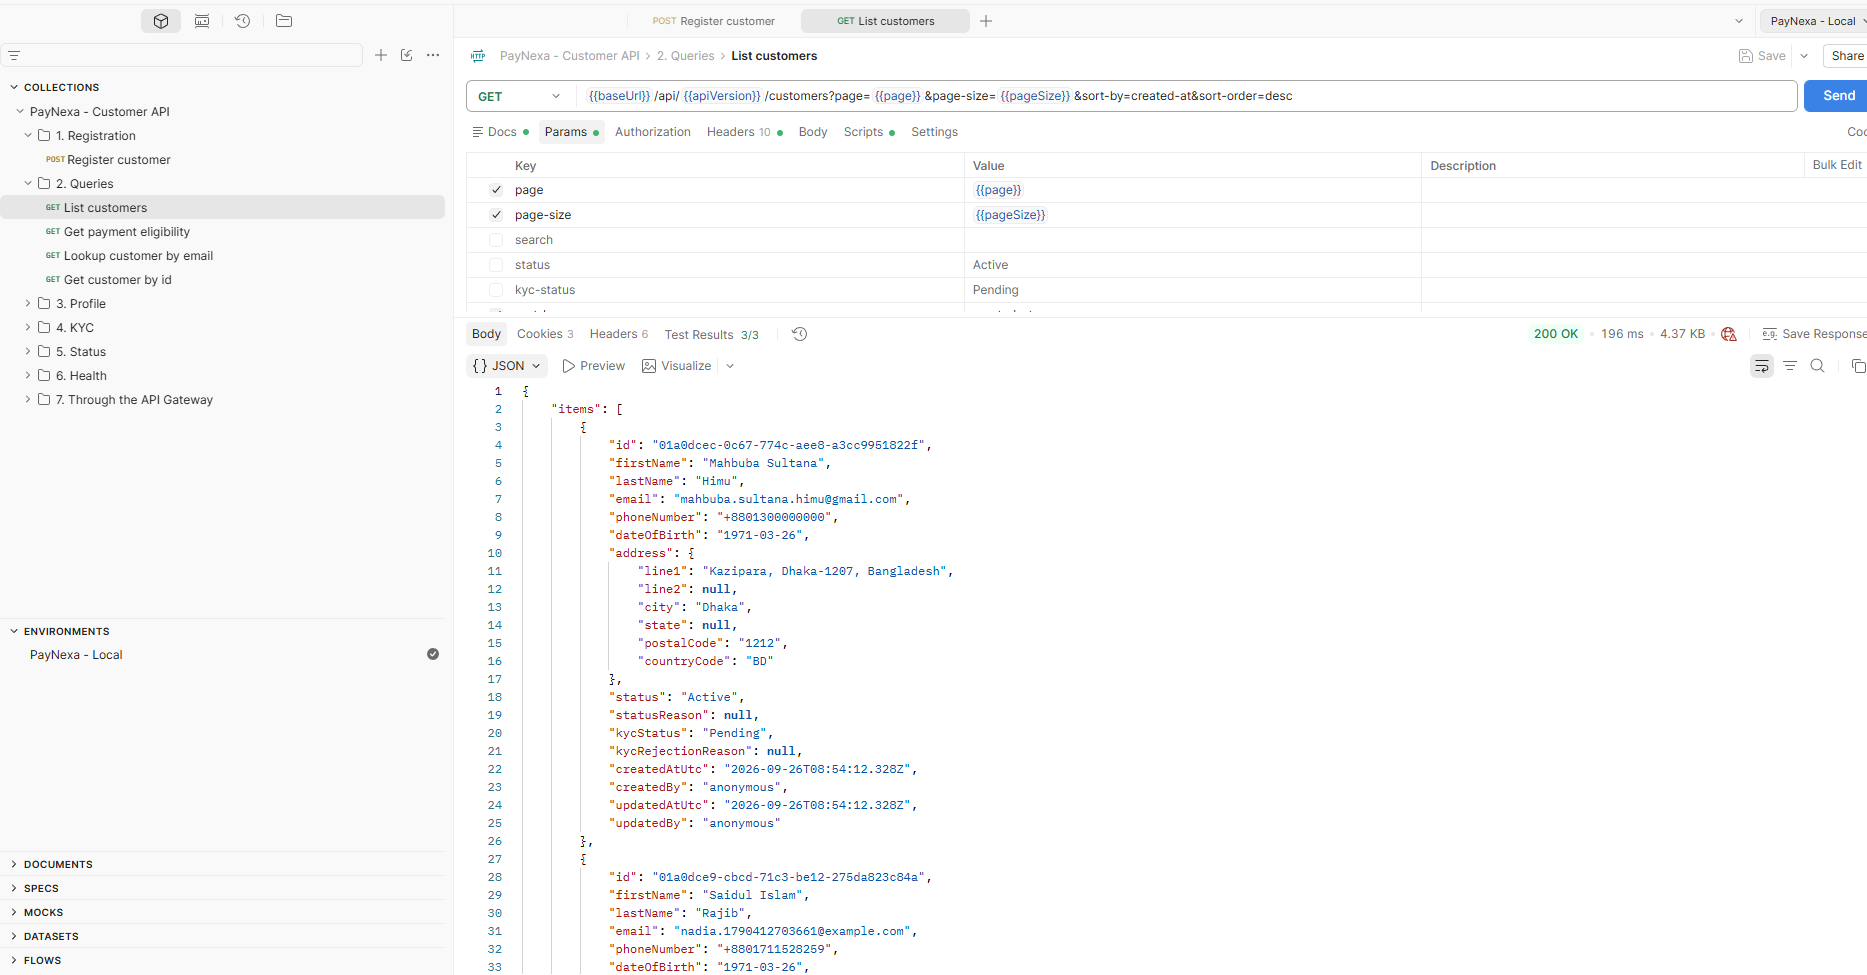Open the History sidebar icon
The width and height of the screenshot is (1867, 975).
click(242, 21)
